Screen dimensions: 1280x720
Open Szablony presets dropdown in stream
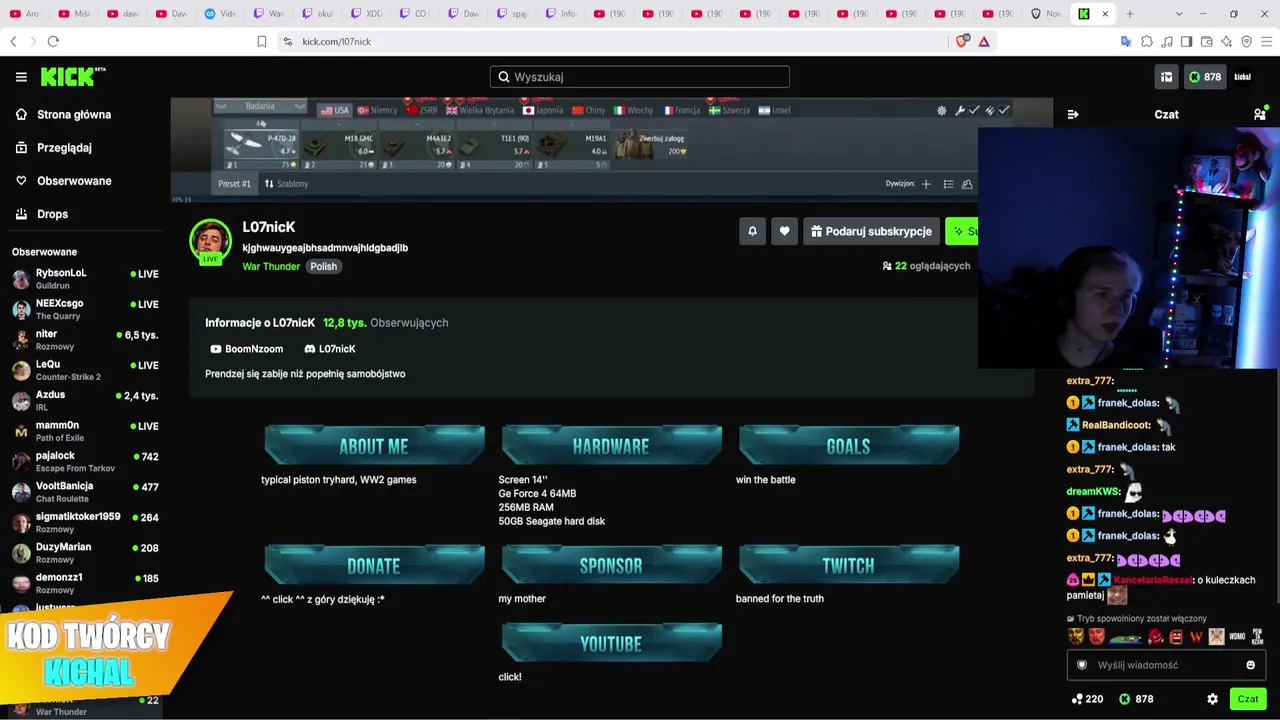(287, 184)
